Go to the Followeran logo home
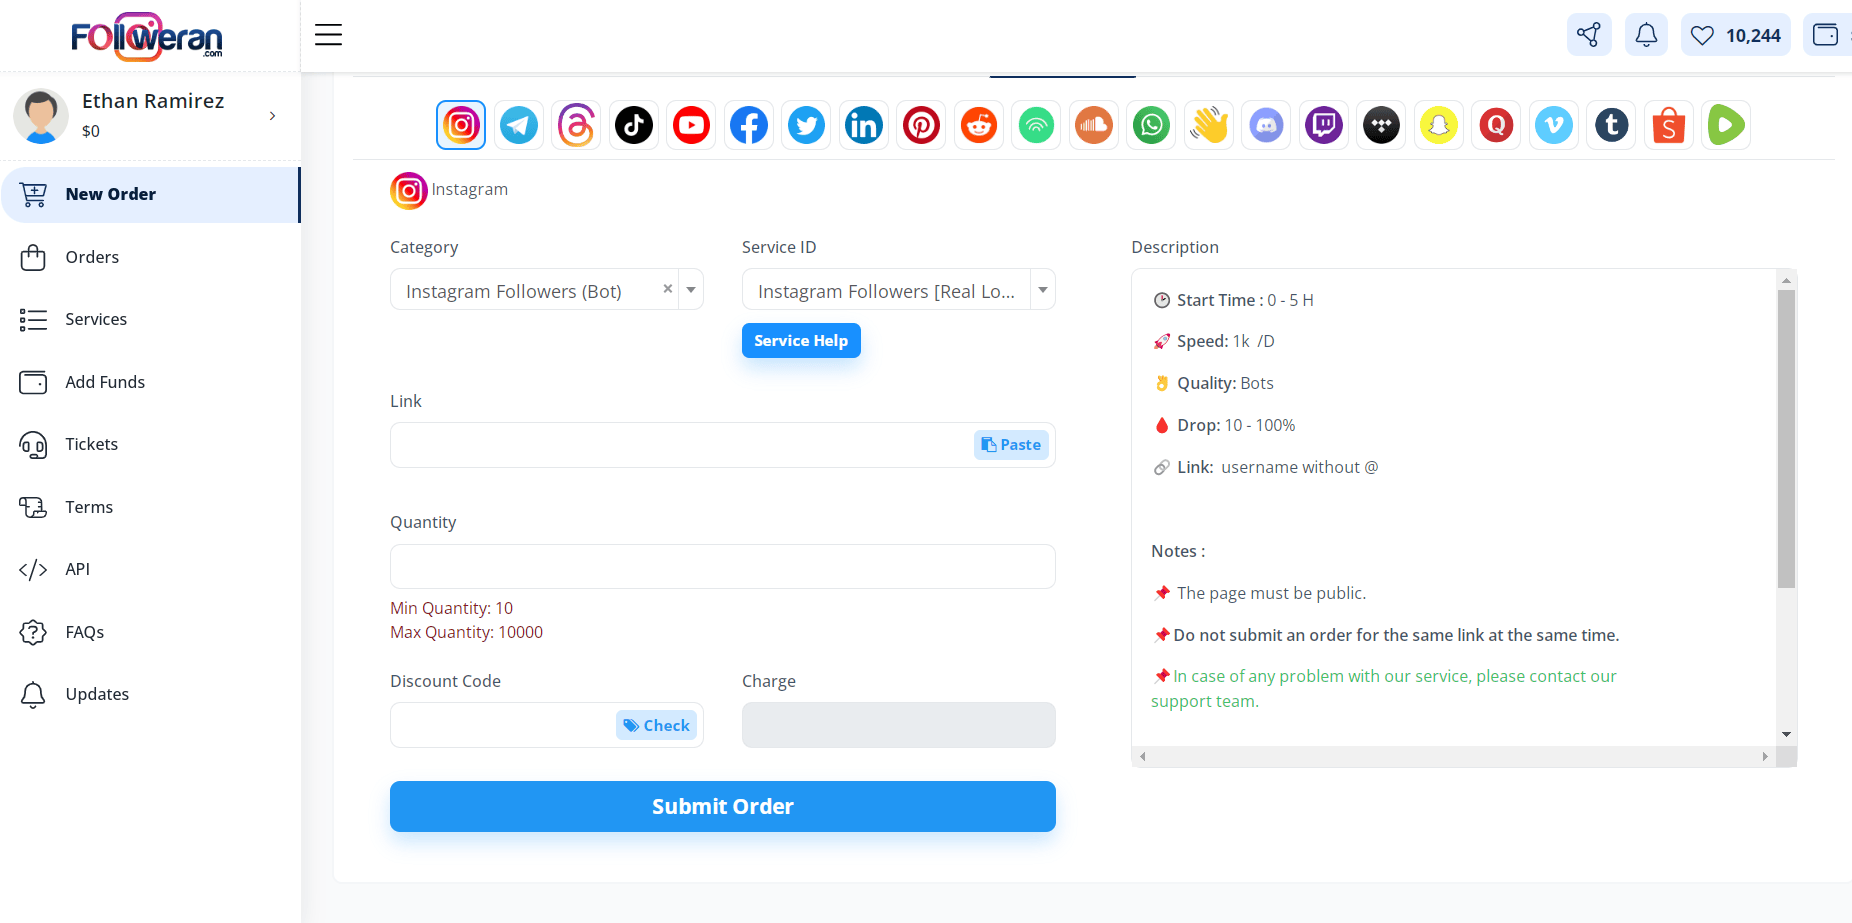Image resolution: width=1852 pixels, height=923 pixels. click(147, 37)
